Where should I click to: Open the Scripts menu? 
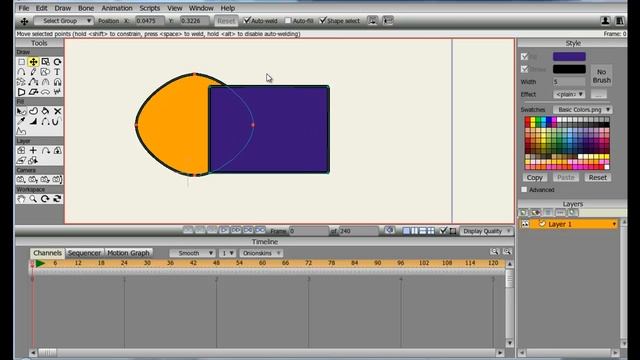(149, 8)
